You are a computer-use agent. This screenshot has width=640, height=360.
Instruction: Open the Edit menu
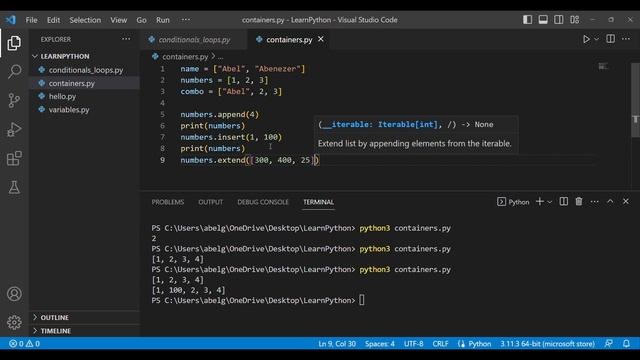pos(53,20)
